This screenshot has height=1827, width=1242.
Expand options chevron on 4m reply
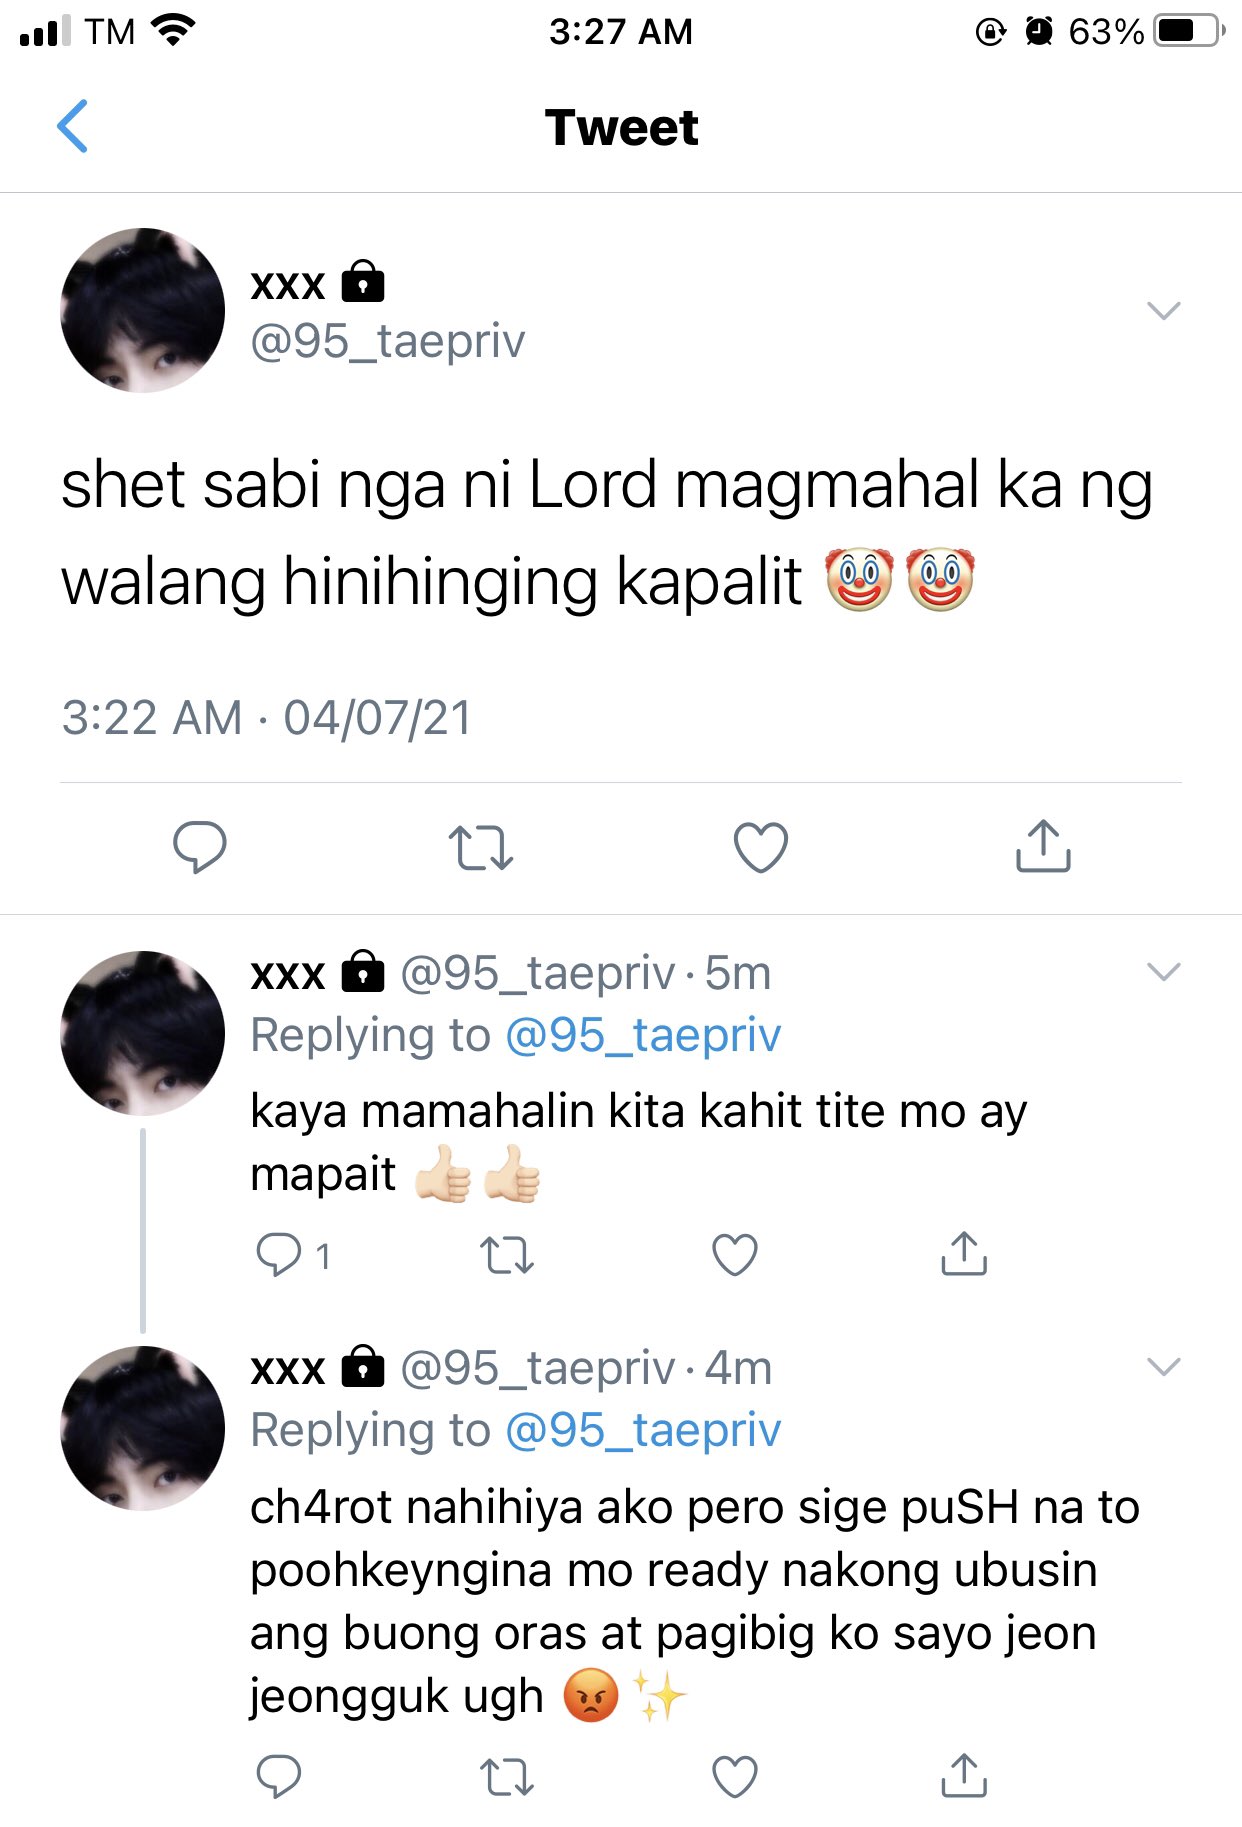1164,1367
